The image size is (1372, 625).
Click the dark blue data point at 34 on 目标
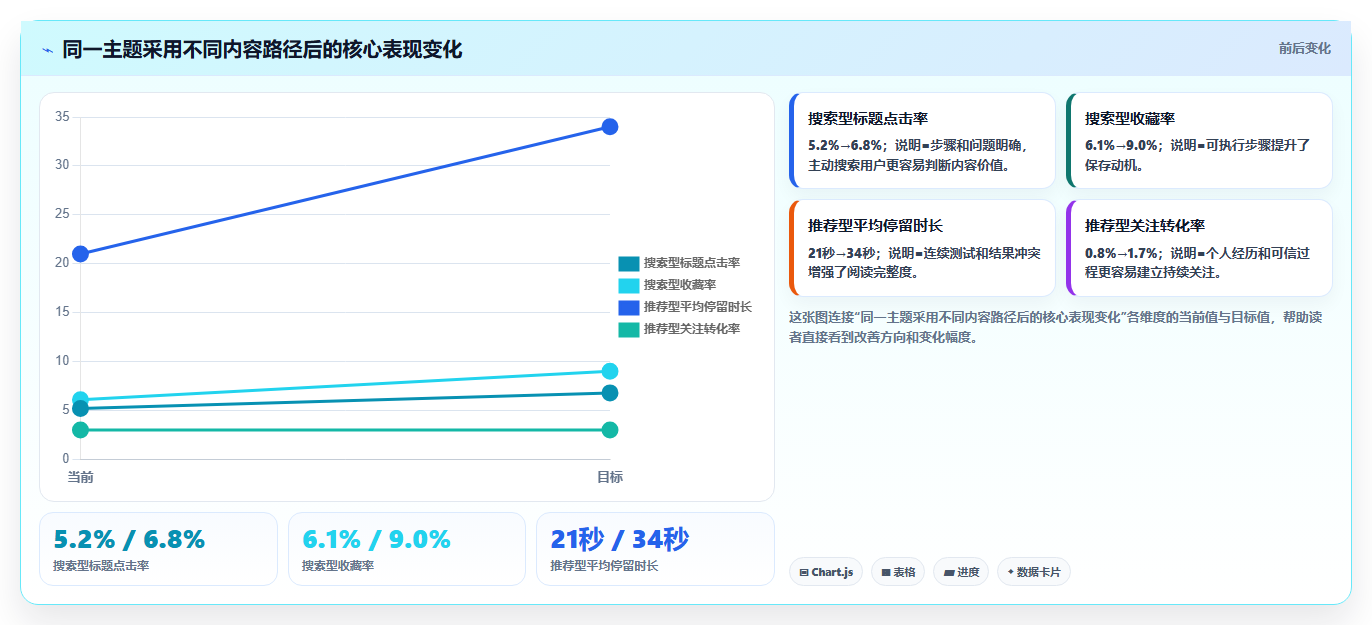610,126
